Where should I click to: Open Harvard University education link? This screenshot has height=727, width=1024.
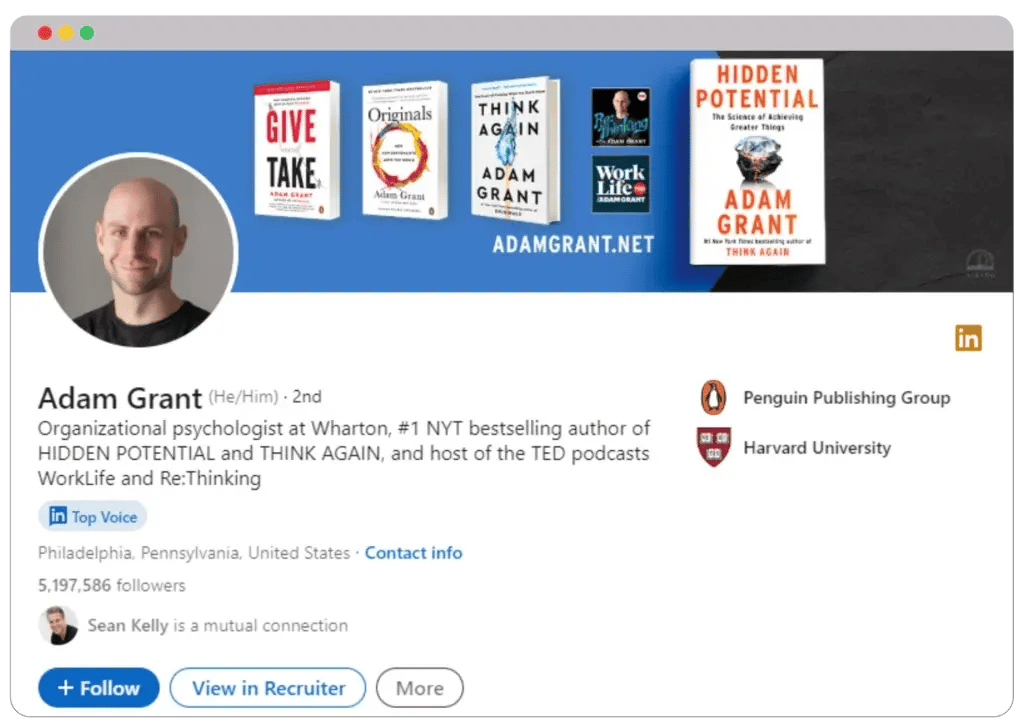[817, 448]
